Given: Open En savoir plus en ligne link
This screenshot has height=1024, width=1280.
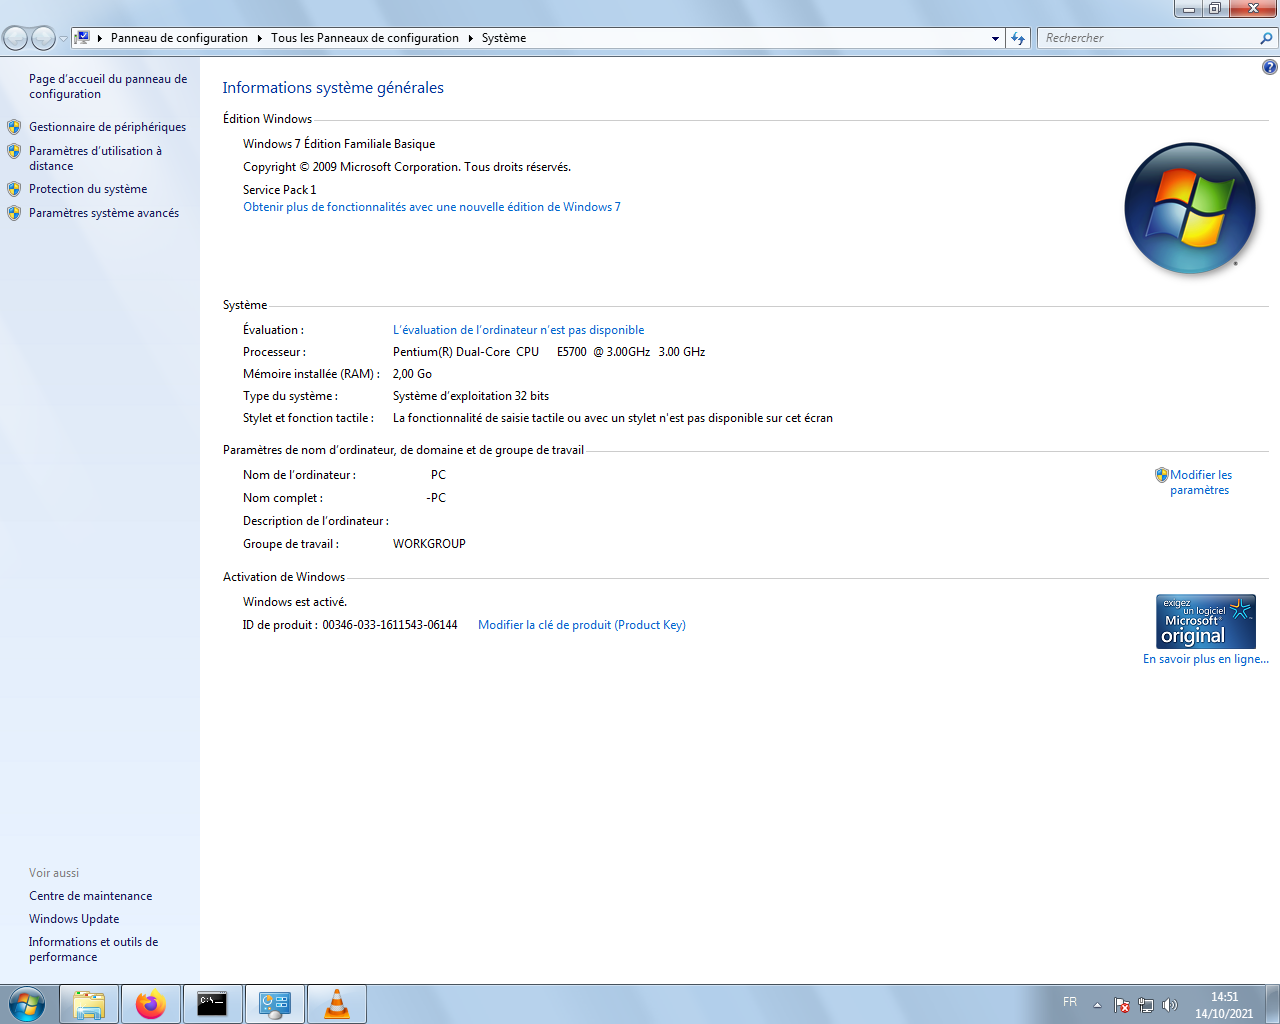Looking at the screenshot, I should [1206, 659].
